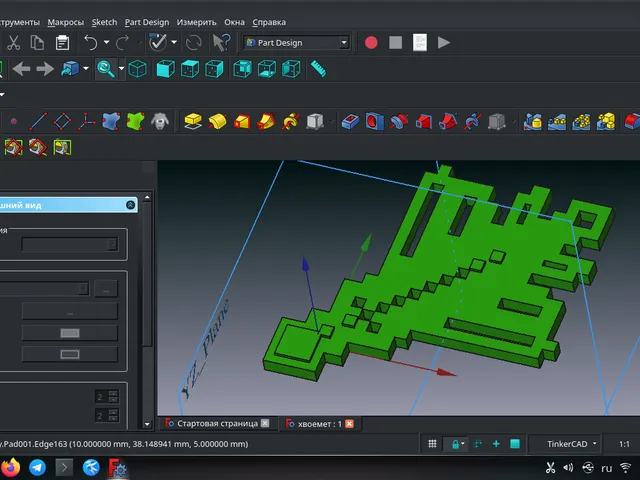This screenshot has width=640, height=480.
Task: Click the Pocket tool icon
Action: 350,121
